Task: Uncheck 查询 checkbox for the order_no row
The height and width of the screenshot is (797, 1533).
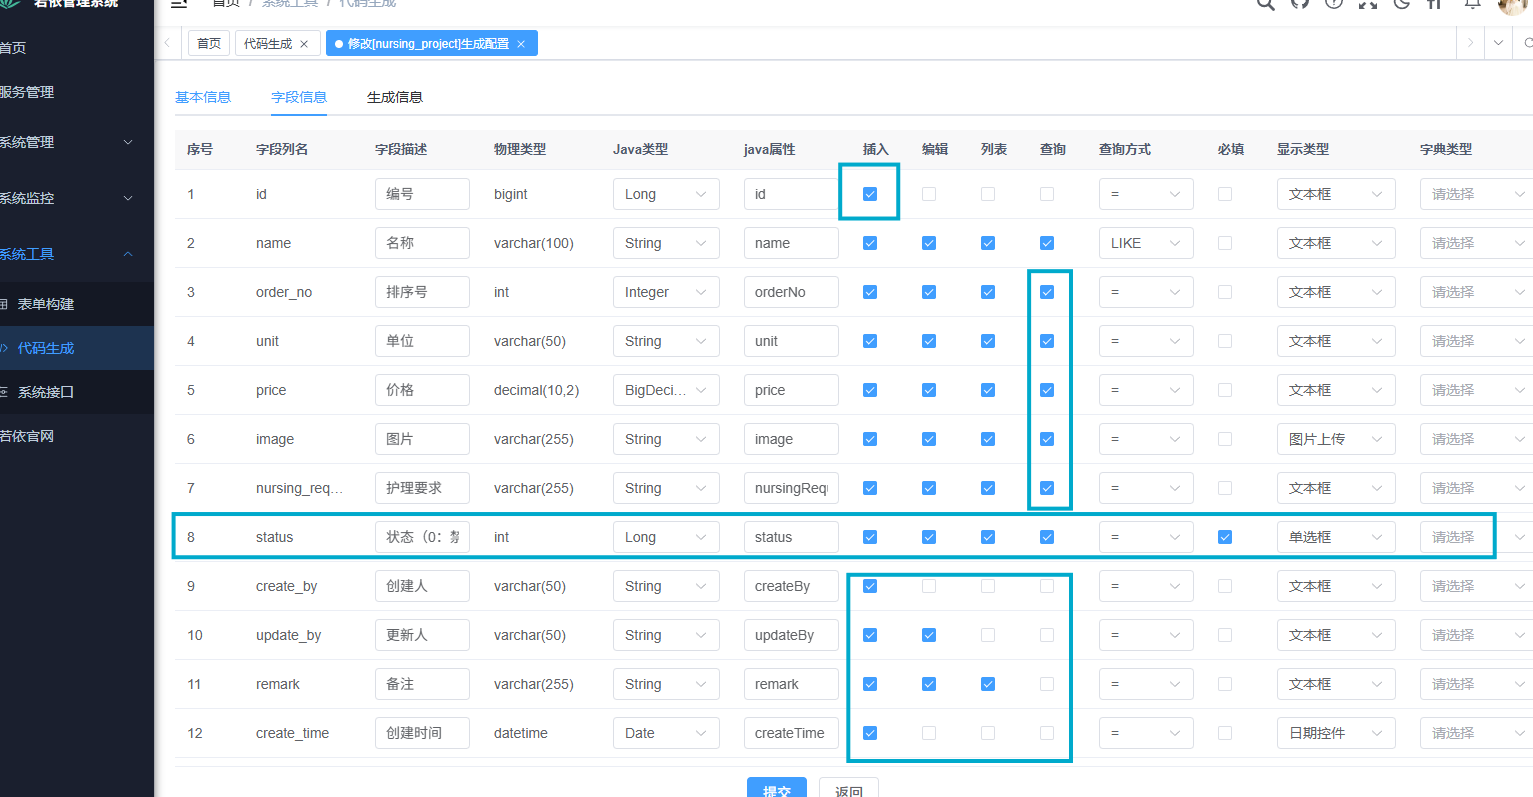Action: (1047, 292)
